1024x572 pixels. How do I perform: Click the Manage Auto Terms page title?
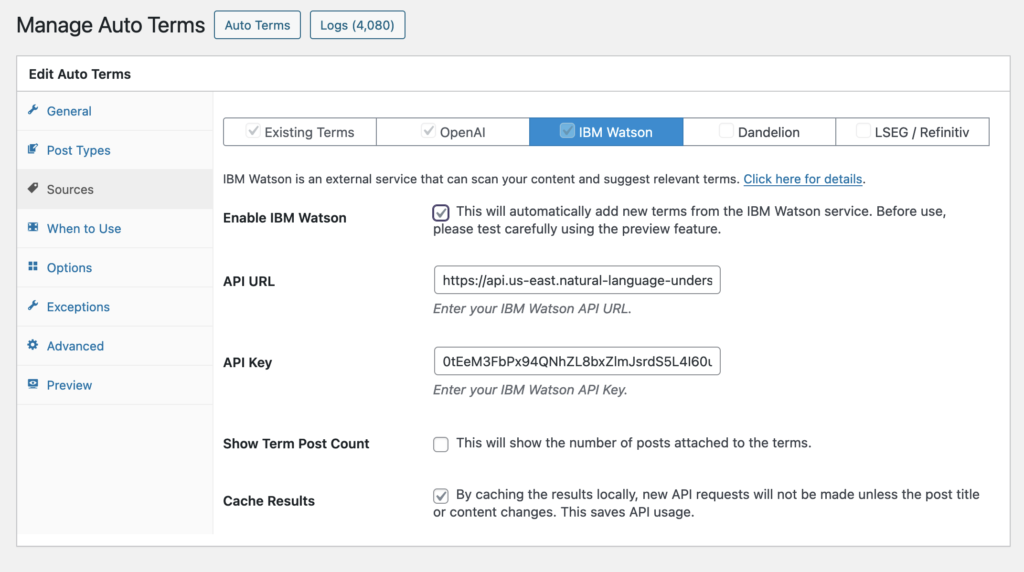(x=110, y=25)
